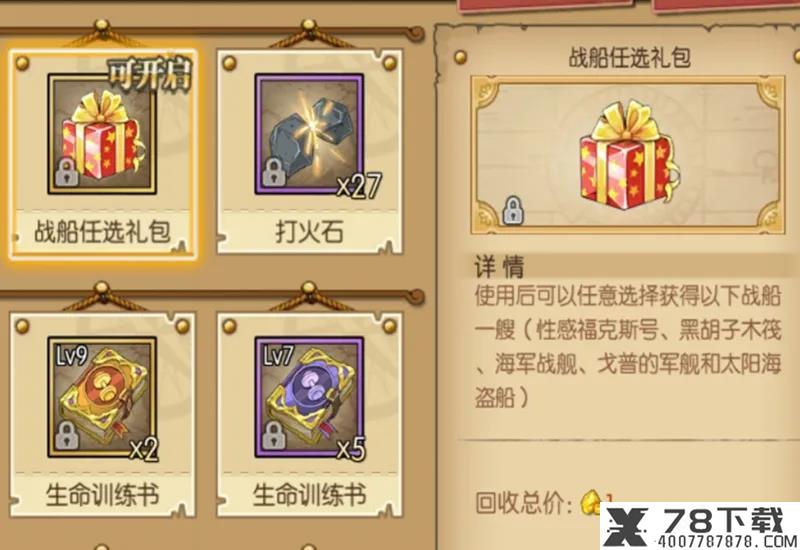Click the 打火石 name label
800x550 pixels.
point(309,232)
